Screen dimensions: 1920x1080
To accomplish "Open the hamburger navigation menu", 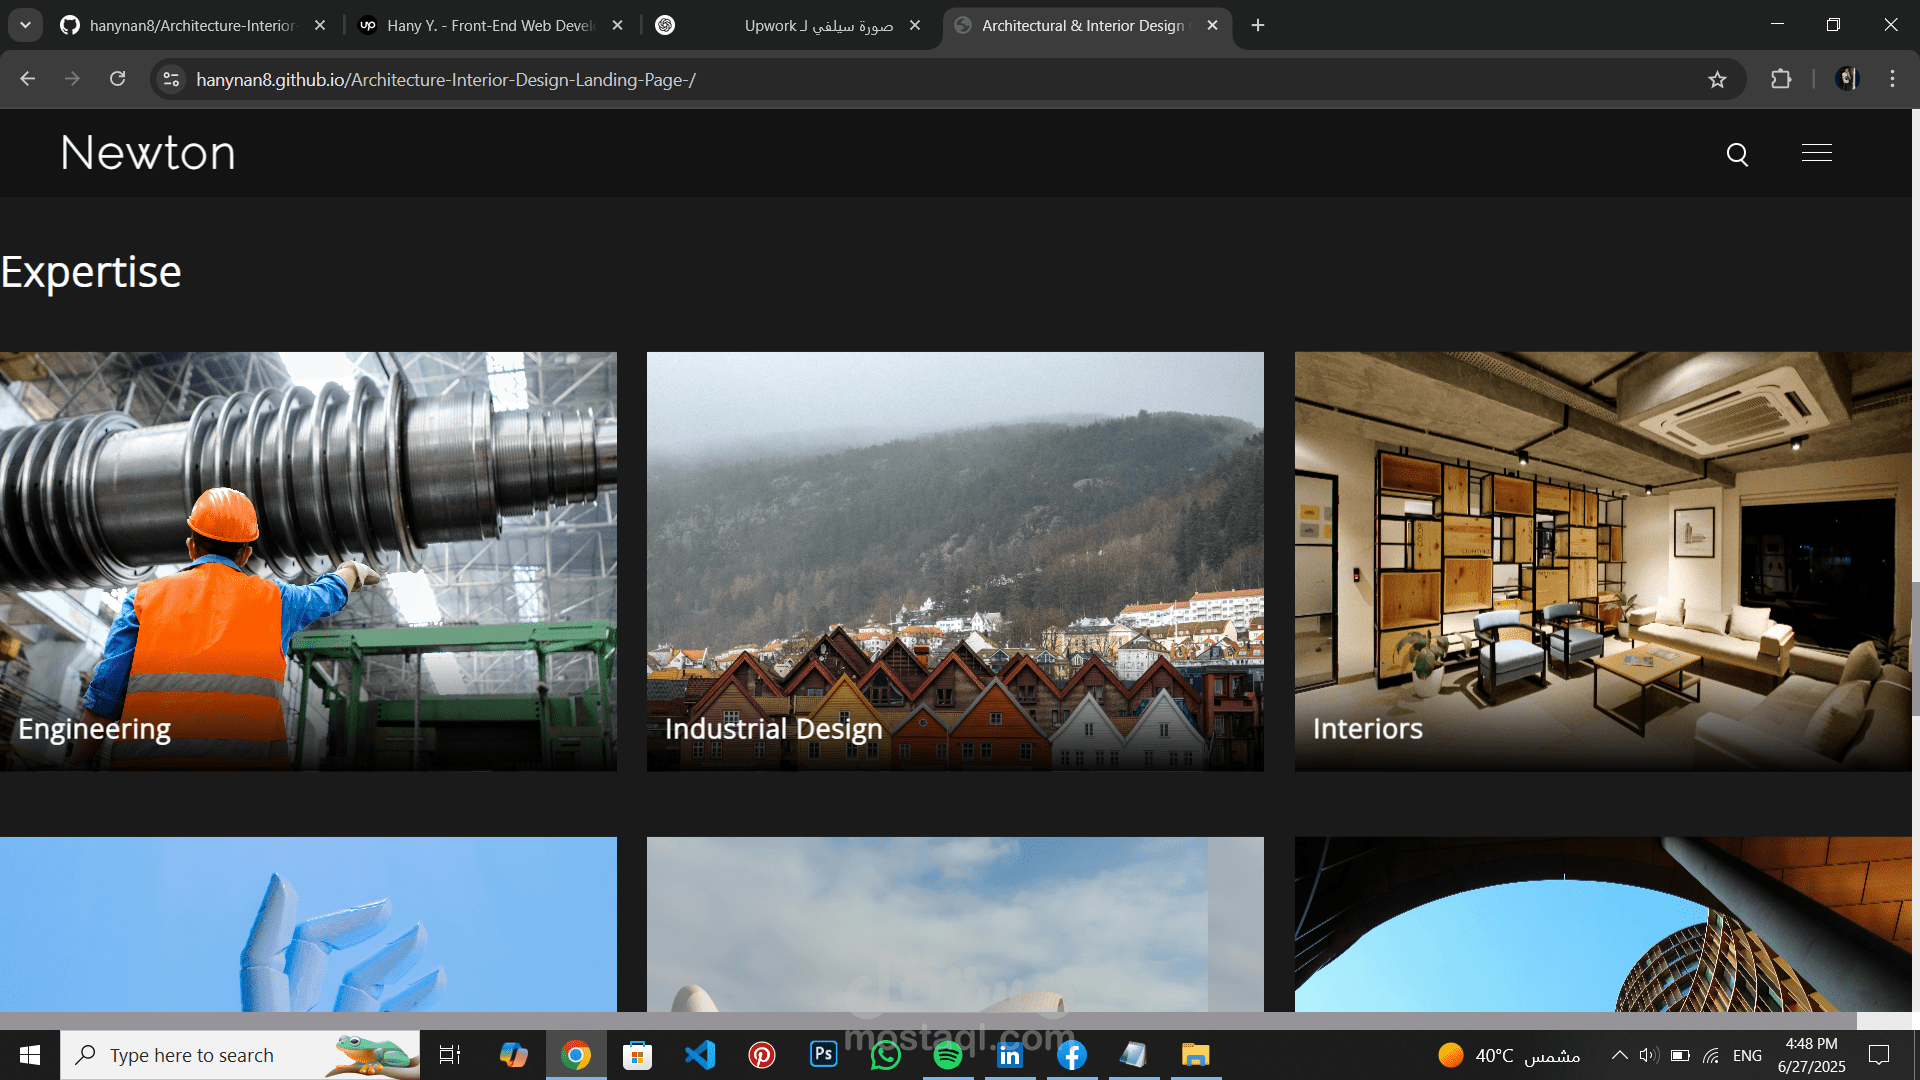I will pos(1816,153).
